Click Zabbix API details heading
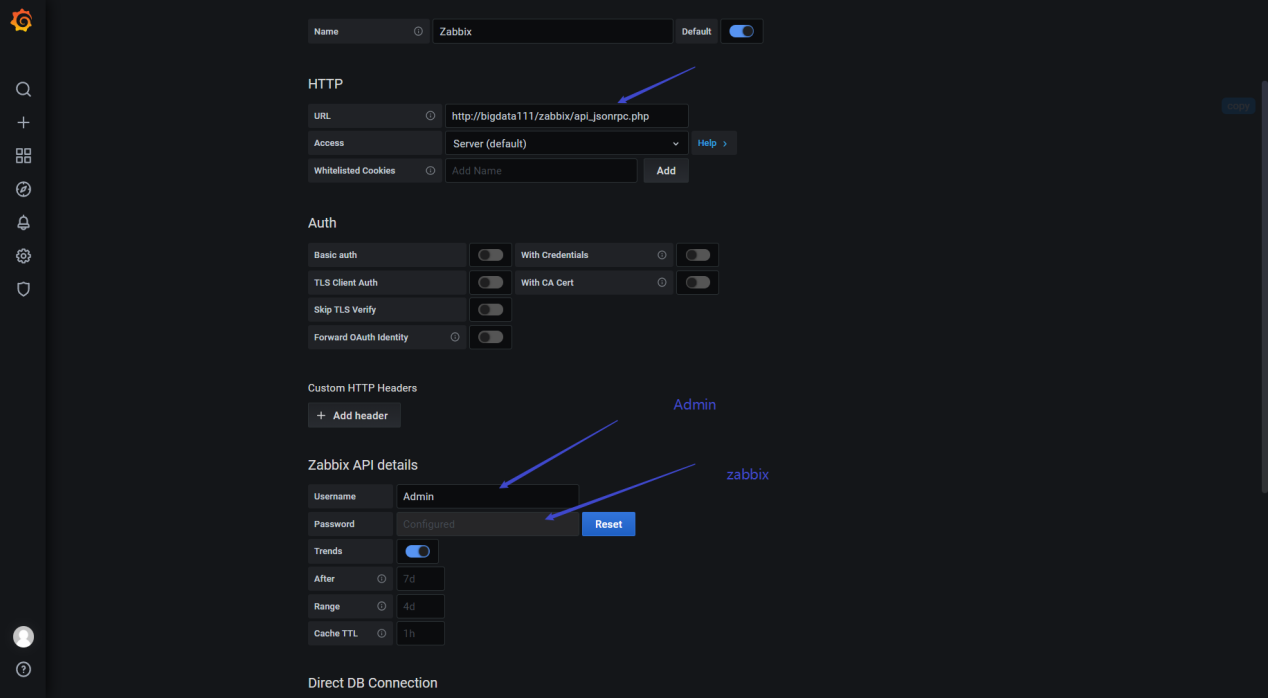The height and width of the screenshot is (698, 1268). [x=363, y=465]
